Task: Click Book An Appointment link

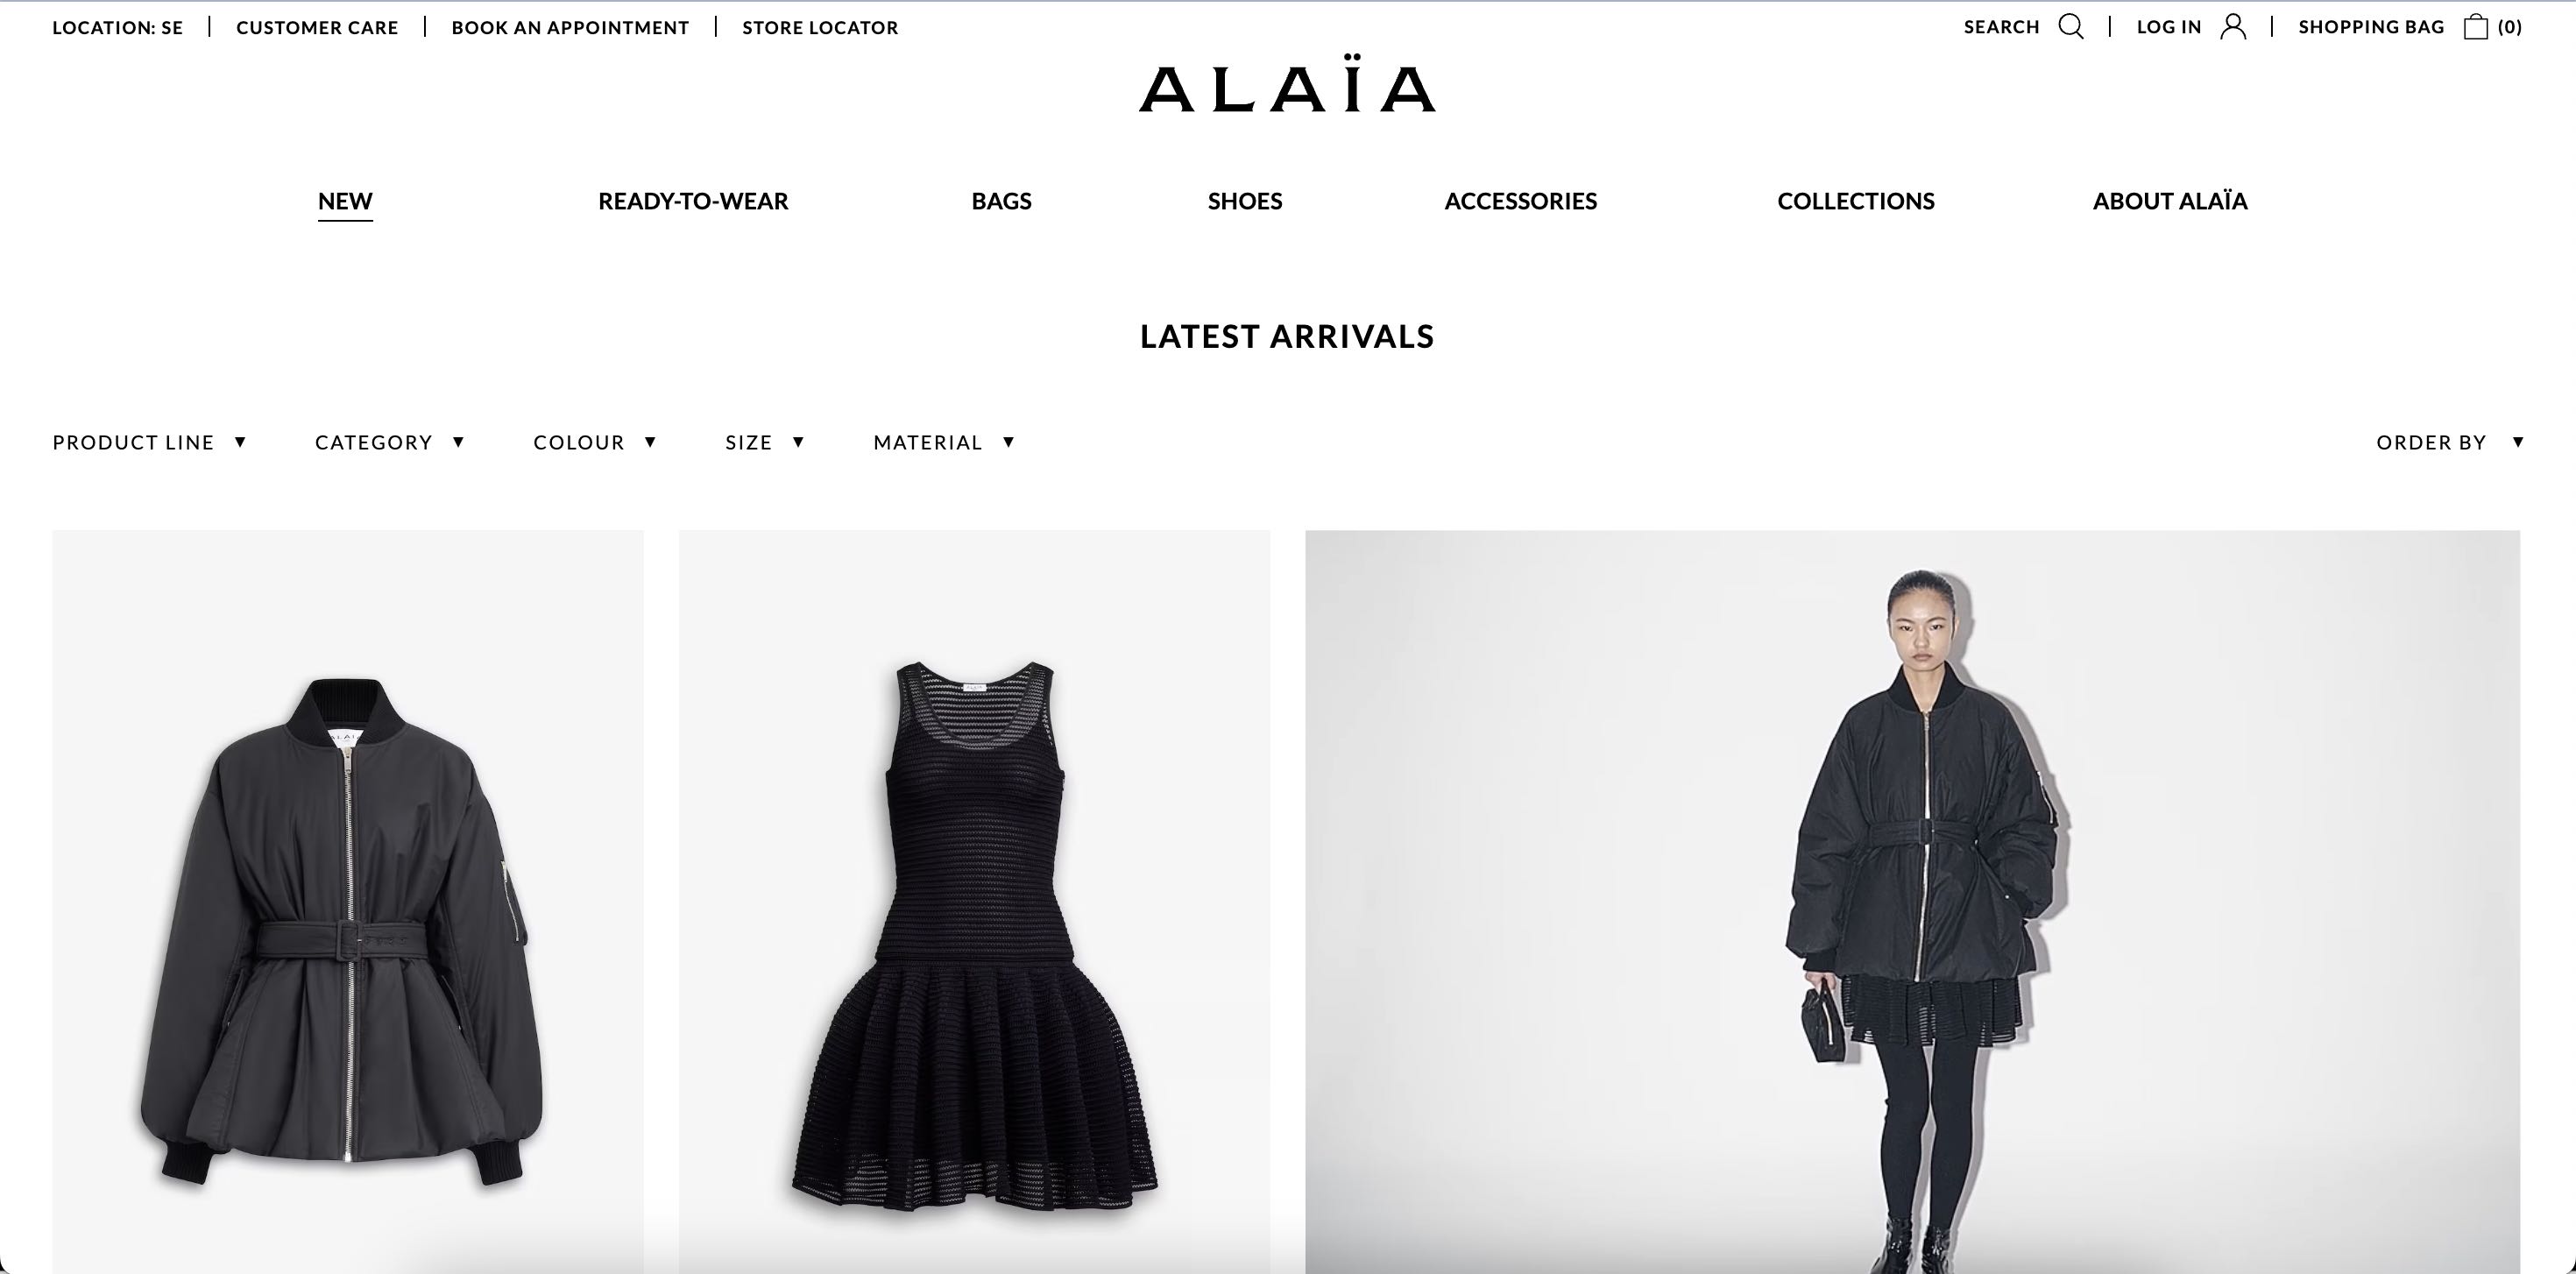Action: tap(570, 28)
